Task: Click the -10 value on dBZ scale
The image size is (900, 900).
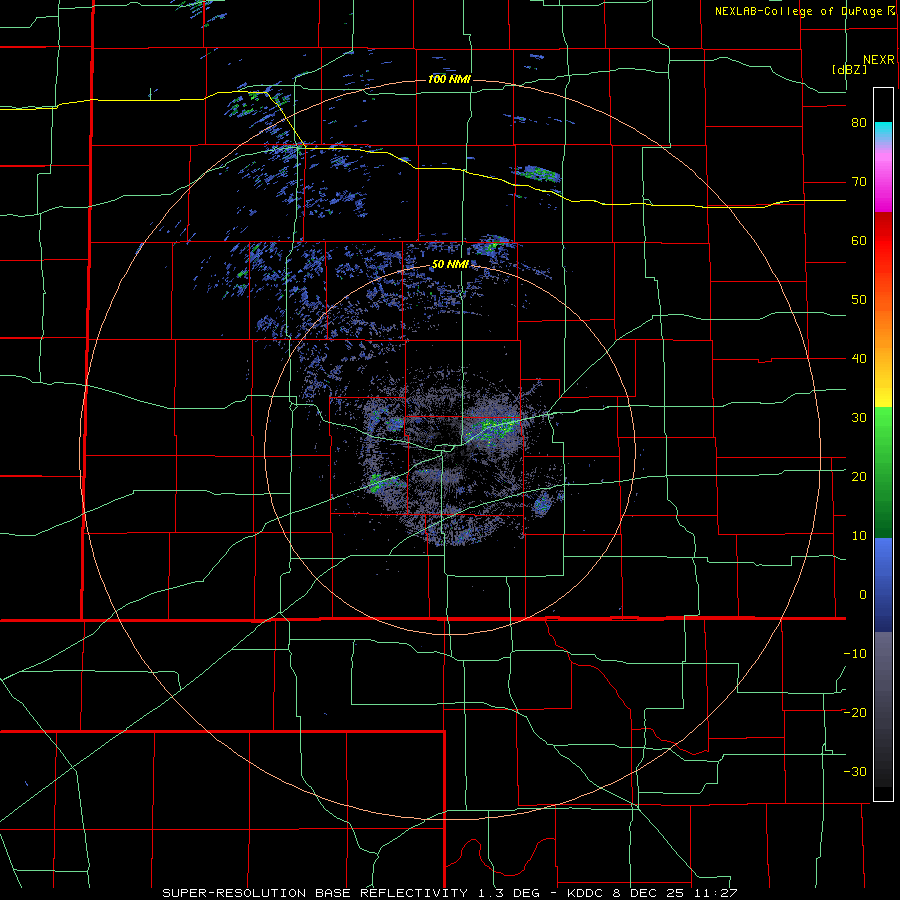Action: [x=855, y=653]
